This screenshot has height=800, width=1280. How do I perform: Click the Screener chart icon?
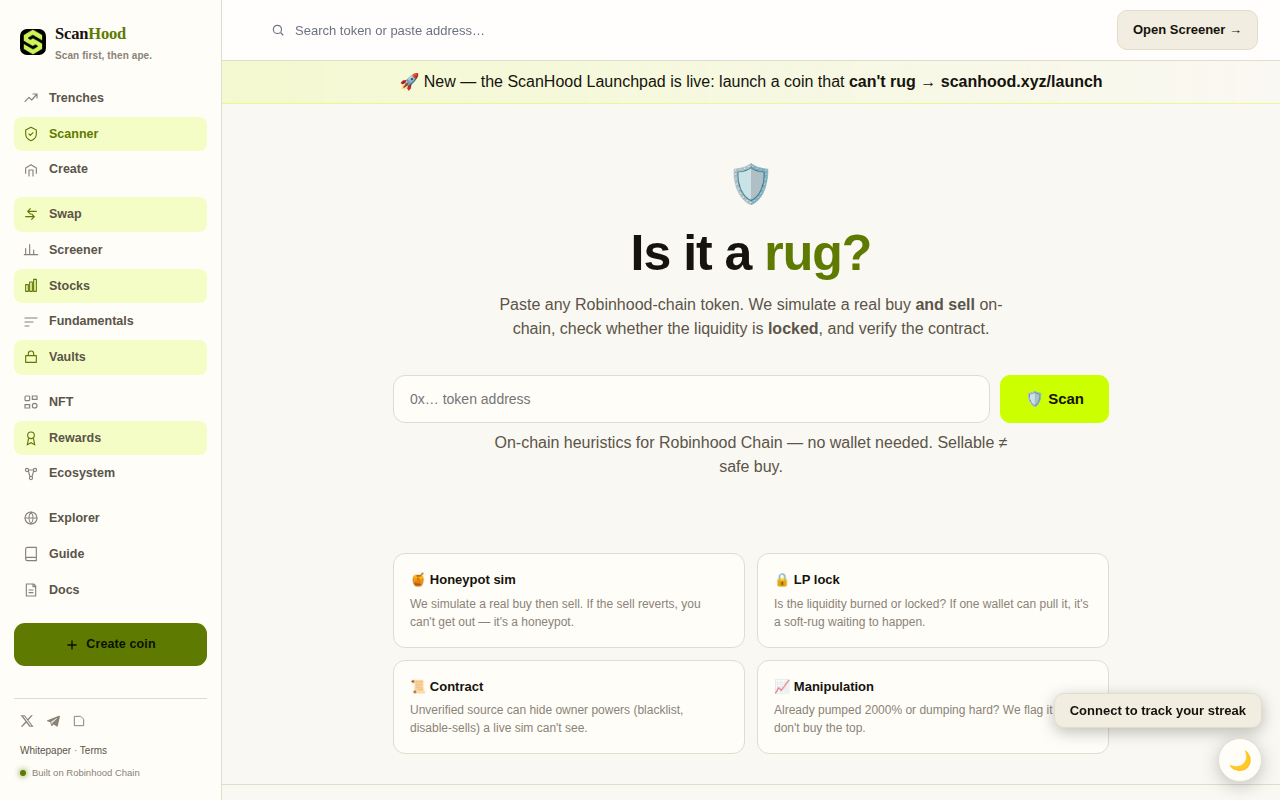click(31, 250)
